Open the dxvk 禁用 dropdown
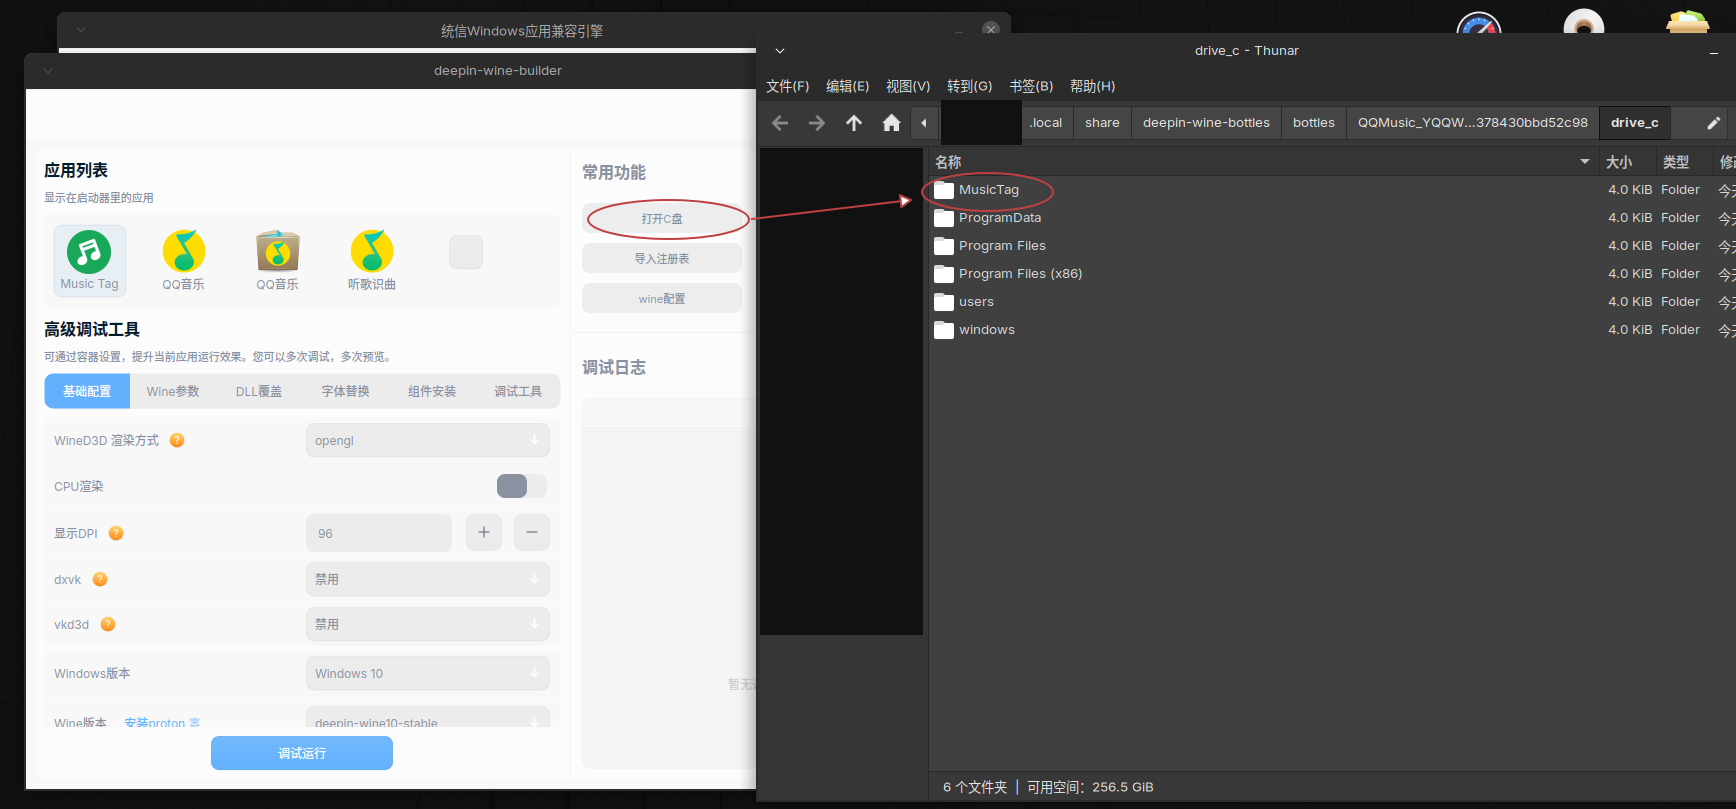Image resolution: width=1736 pixels, height=809 pixels. (428, 579)
